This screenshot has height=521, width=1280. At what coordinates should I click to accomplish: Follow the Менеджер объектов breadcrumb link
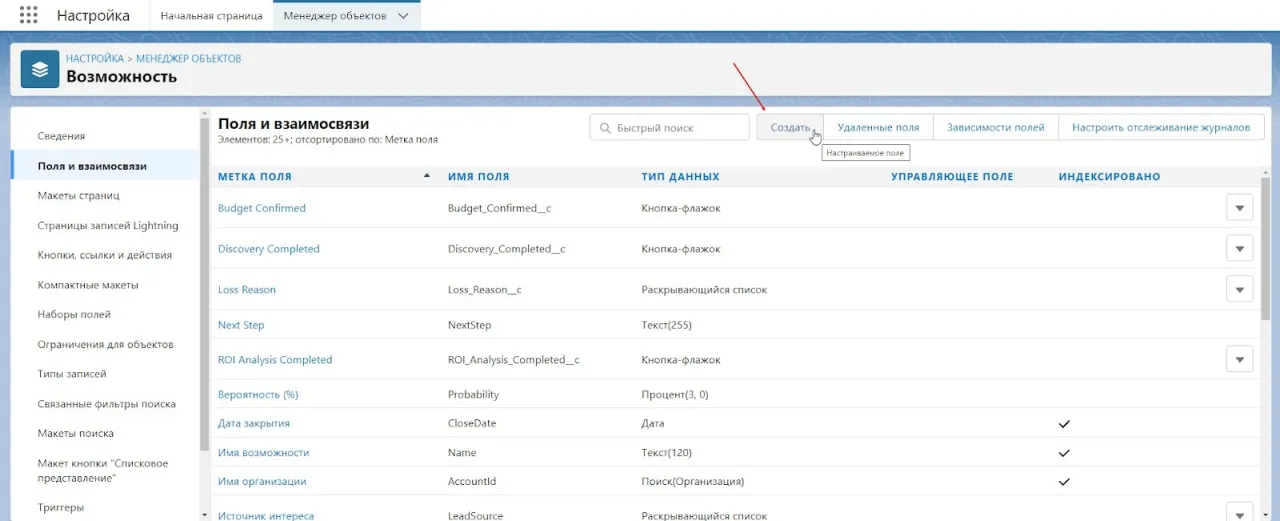click(x=188, y=59)
